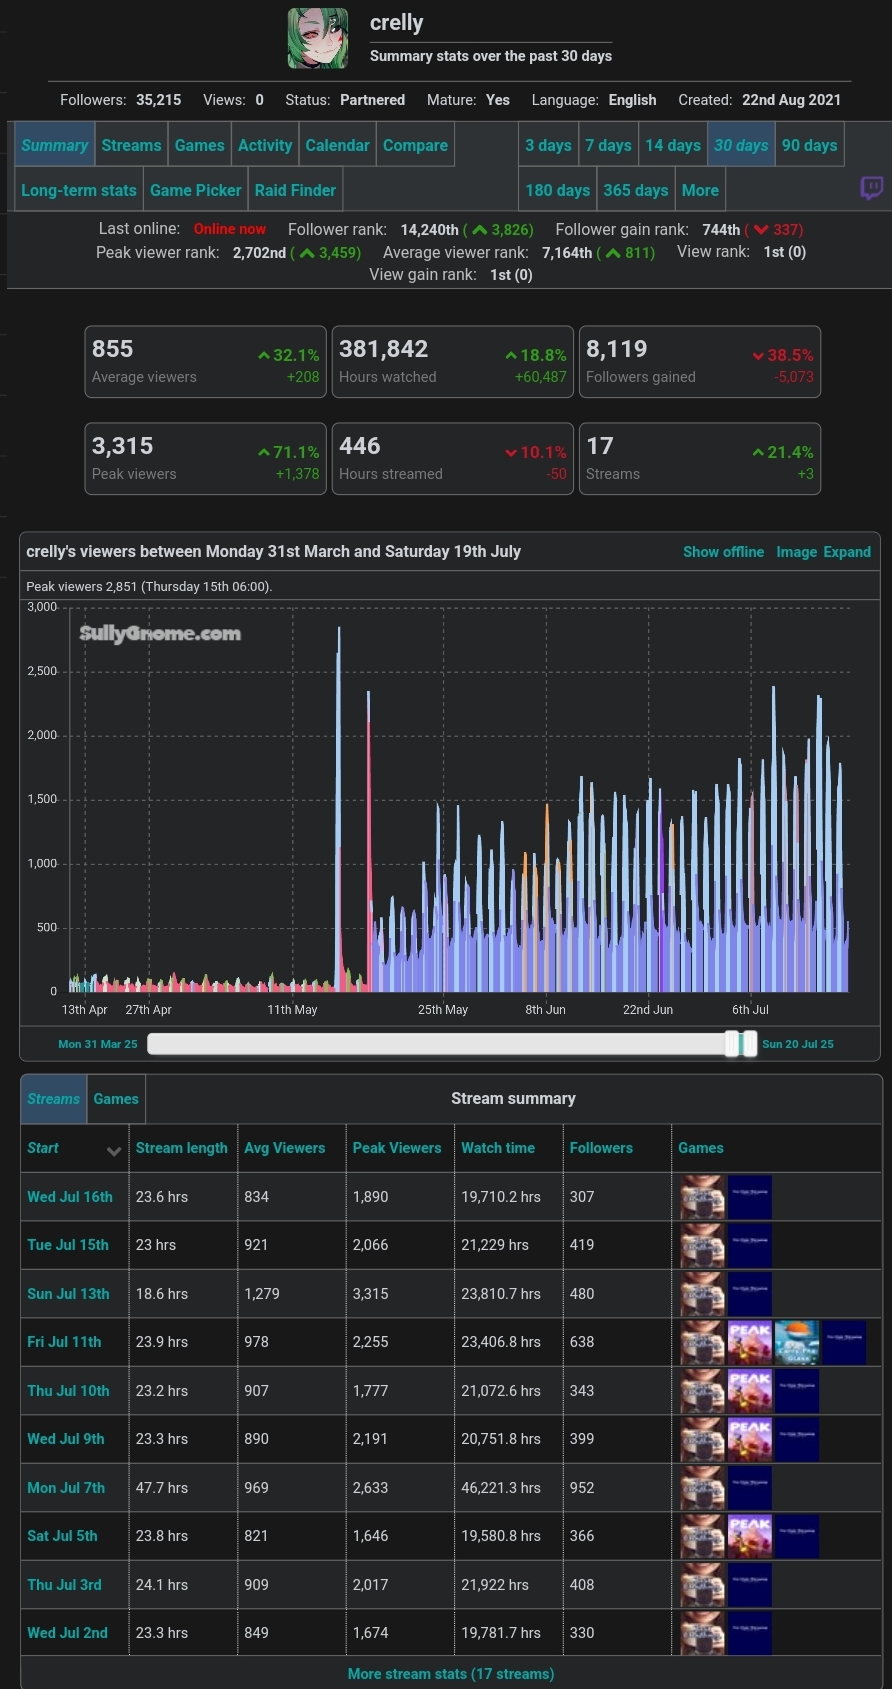Open the More date ranges menu
The width and height of the screenshot is (892, 1689).
click(x=700, y=190)
